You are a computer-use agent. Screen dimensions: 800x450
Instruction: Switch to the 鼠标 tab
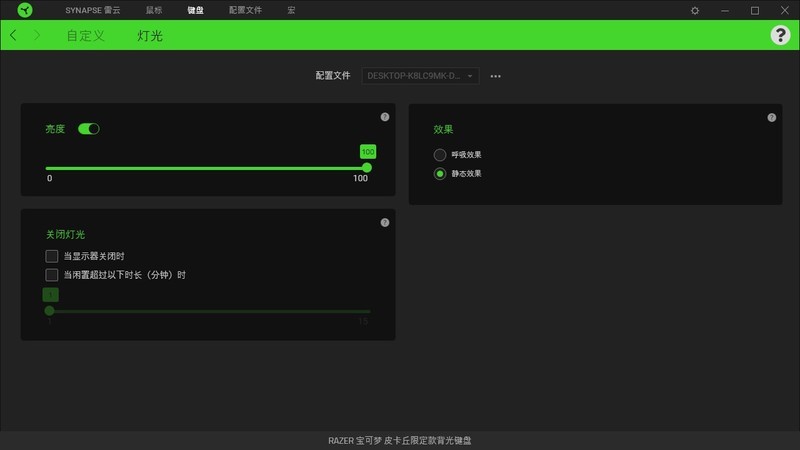[154, 10]
